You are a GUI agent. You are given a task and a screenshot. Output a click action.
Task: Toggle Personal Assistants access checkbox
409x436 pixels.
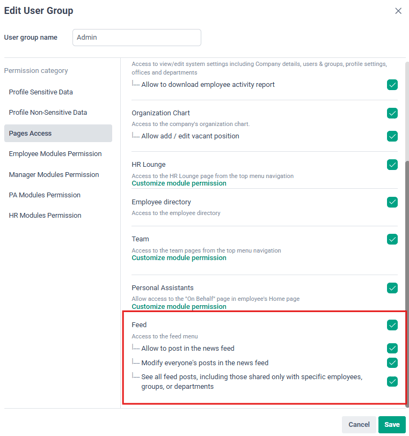[x=392, y=288]
